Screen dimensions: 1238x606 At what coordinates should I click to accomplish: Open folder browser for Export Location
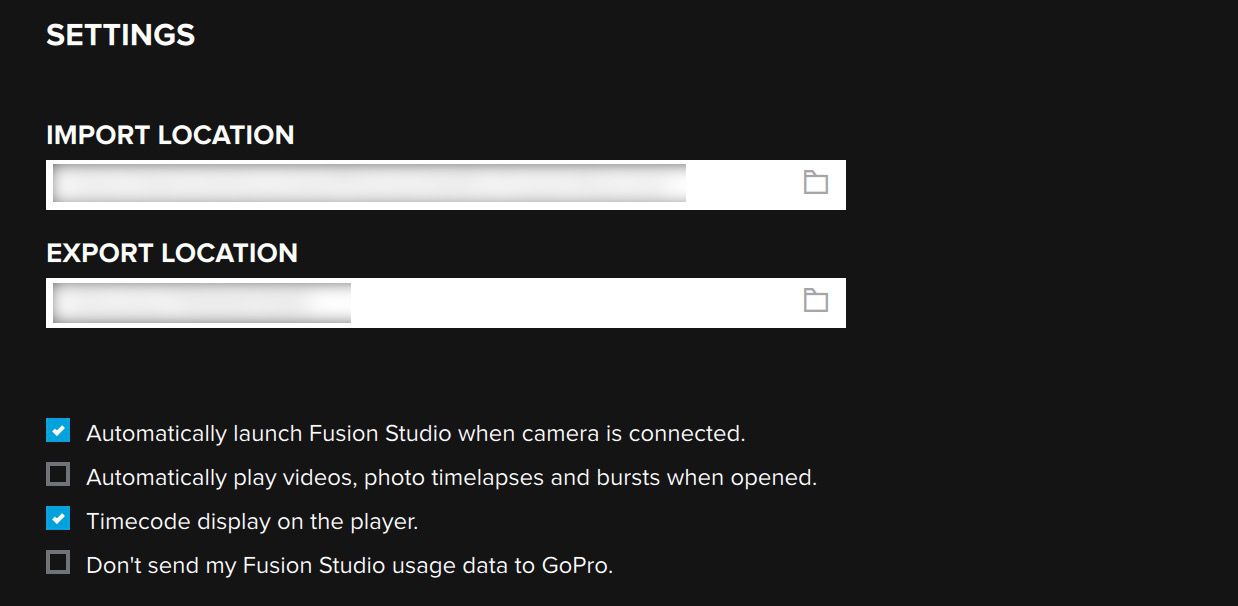pyautogui.click(x=816, y=301)
